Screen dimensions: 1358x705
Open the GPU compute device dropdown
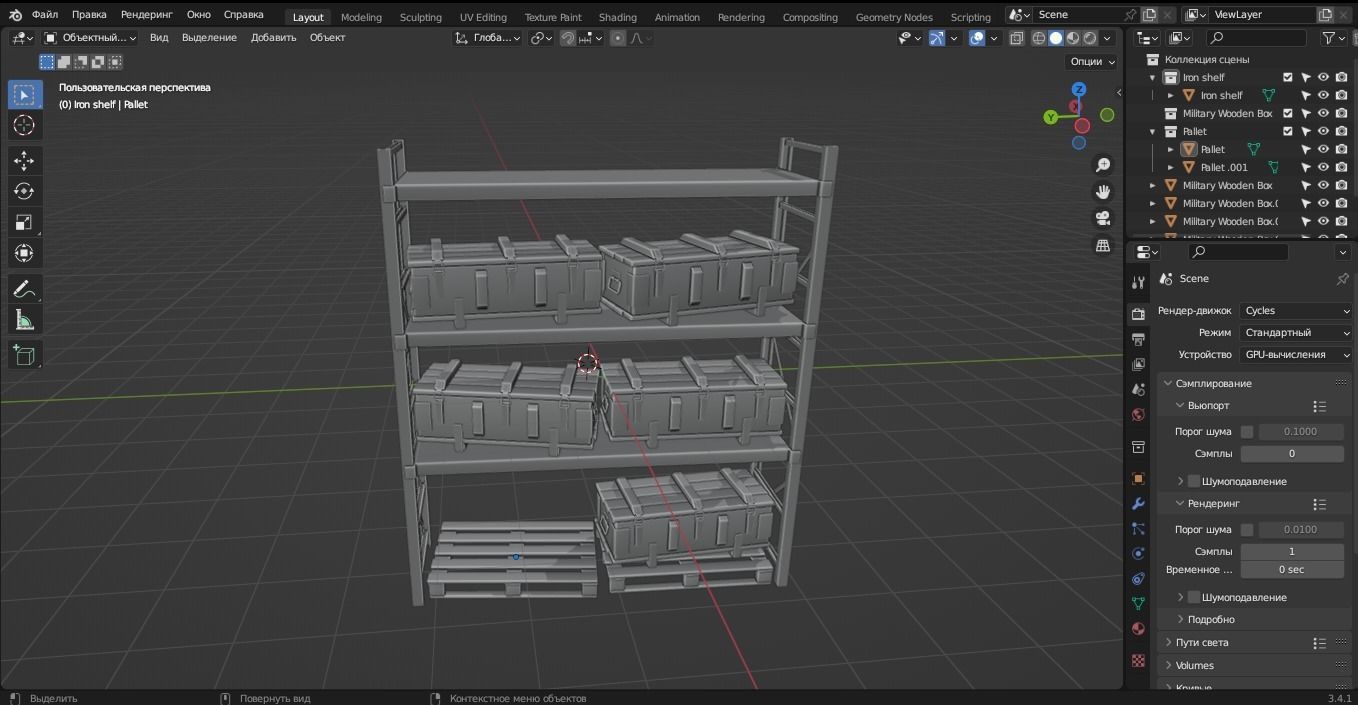1297,355
